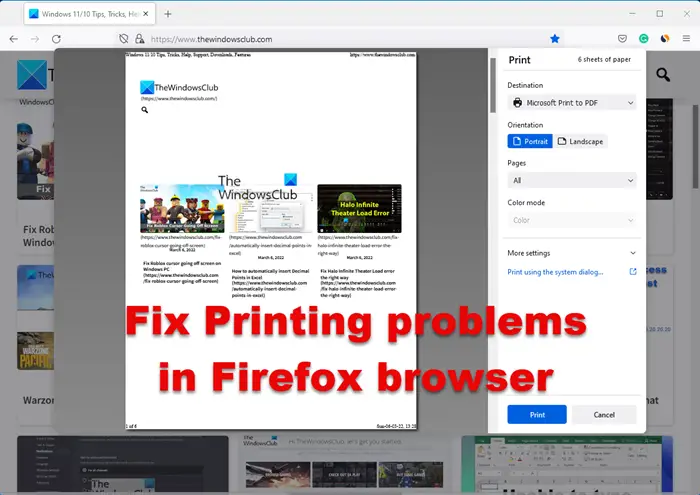Open the Pages dropdown set to All

pos(573,180)
